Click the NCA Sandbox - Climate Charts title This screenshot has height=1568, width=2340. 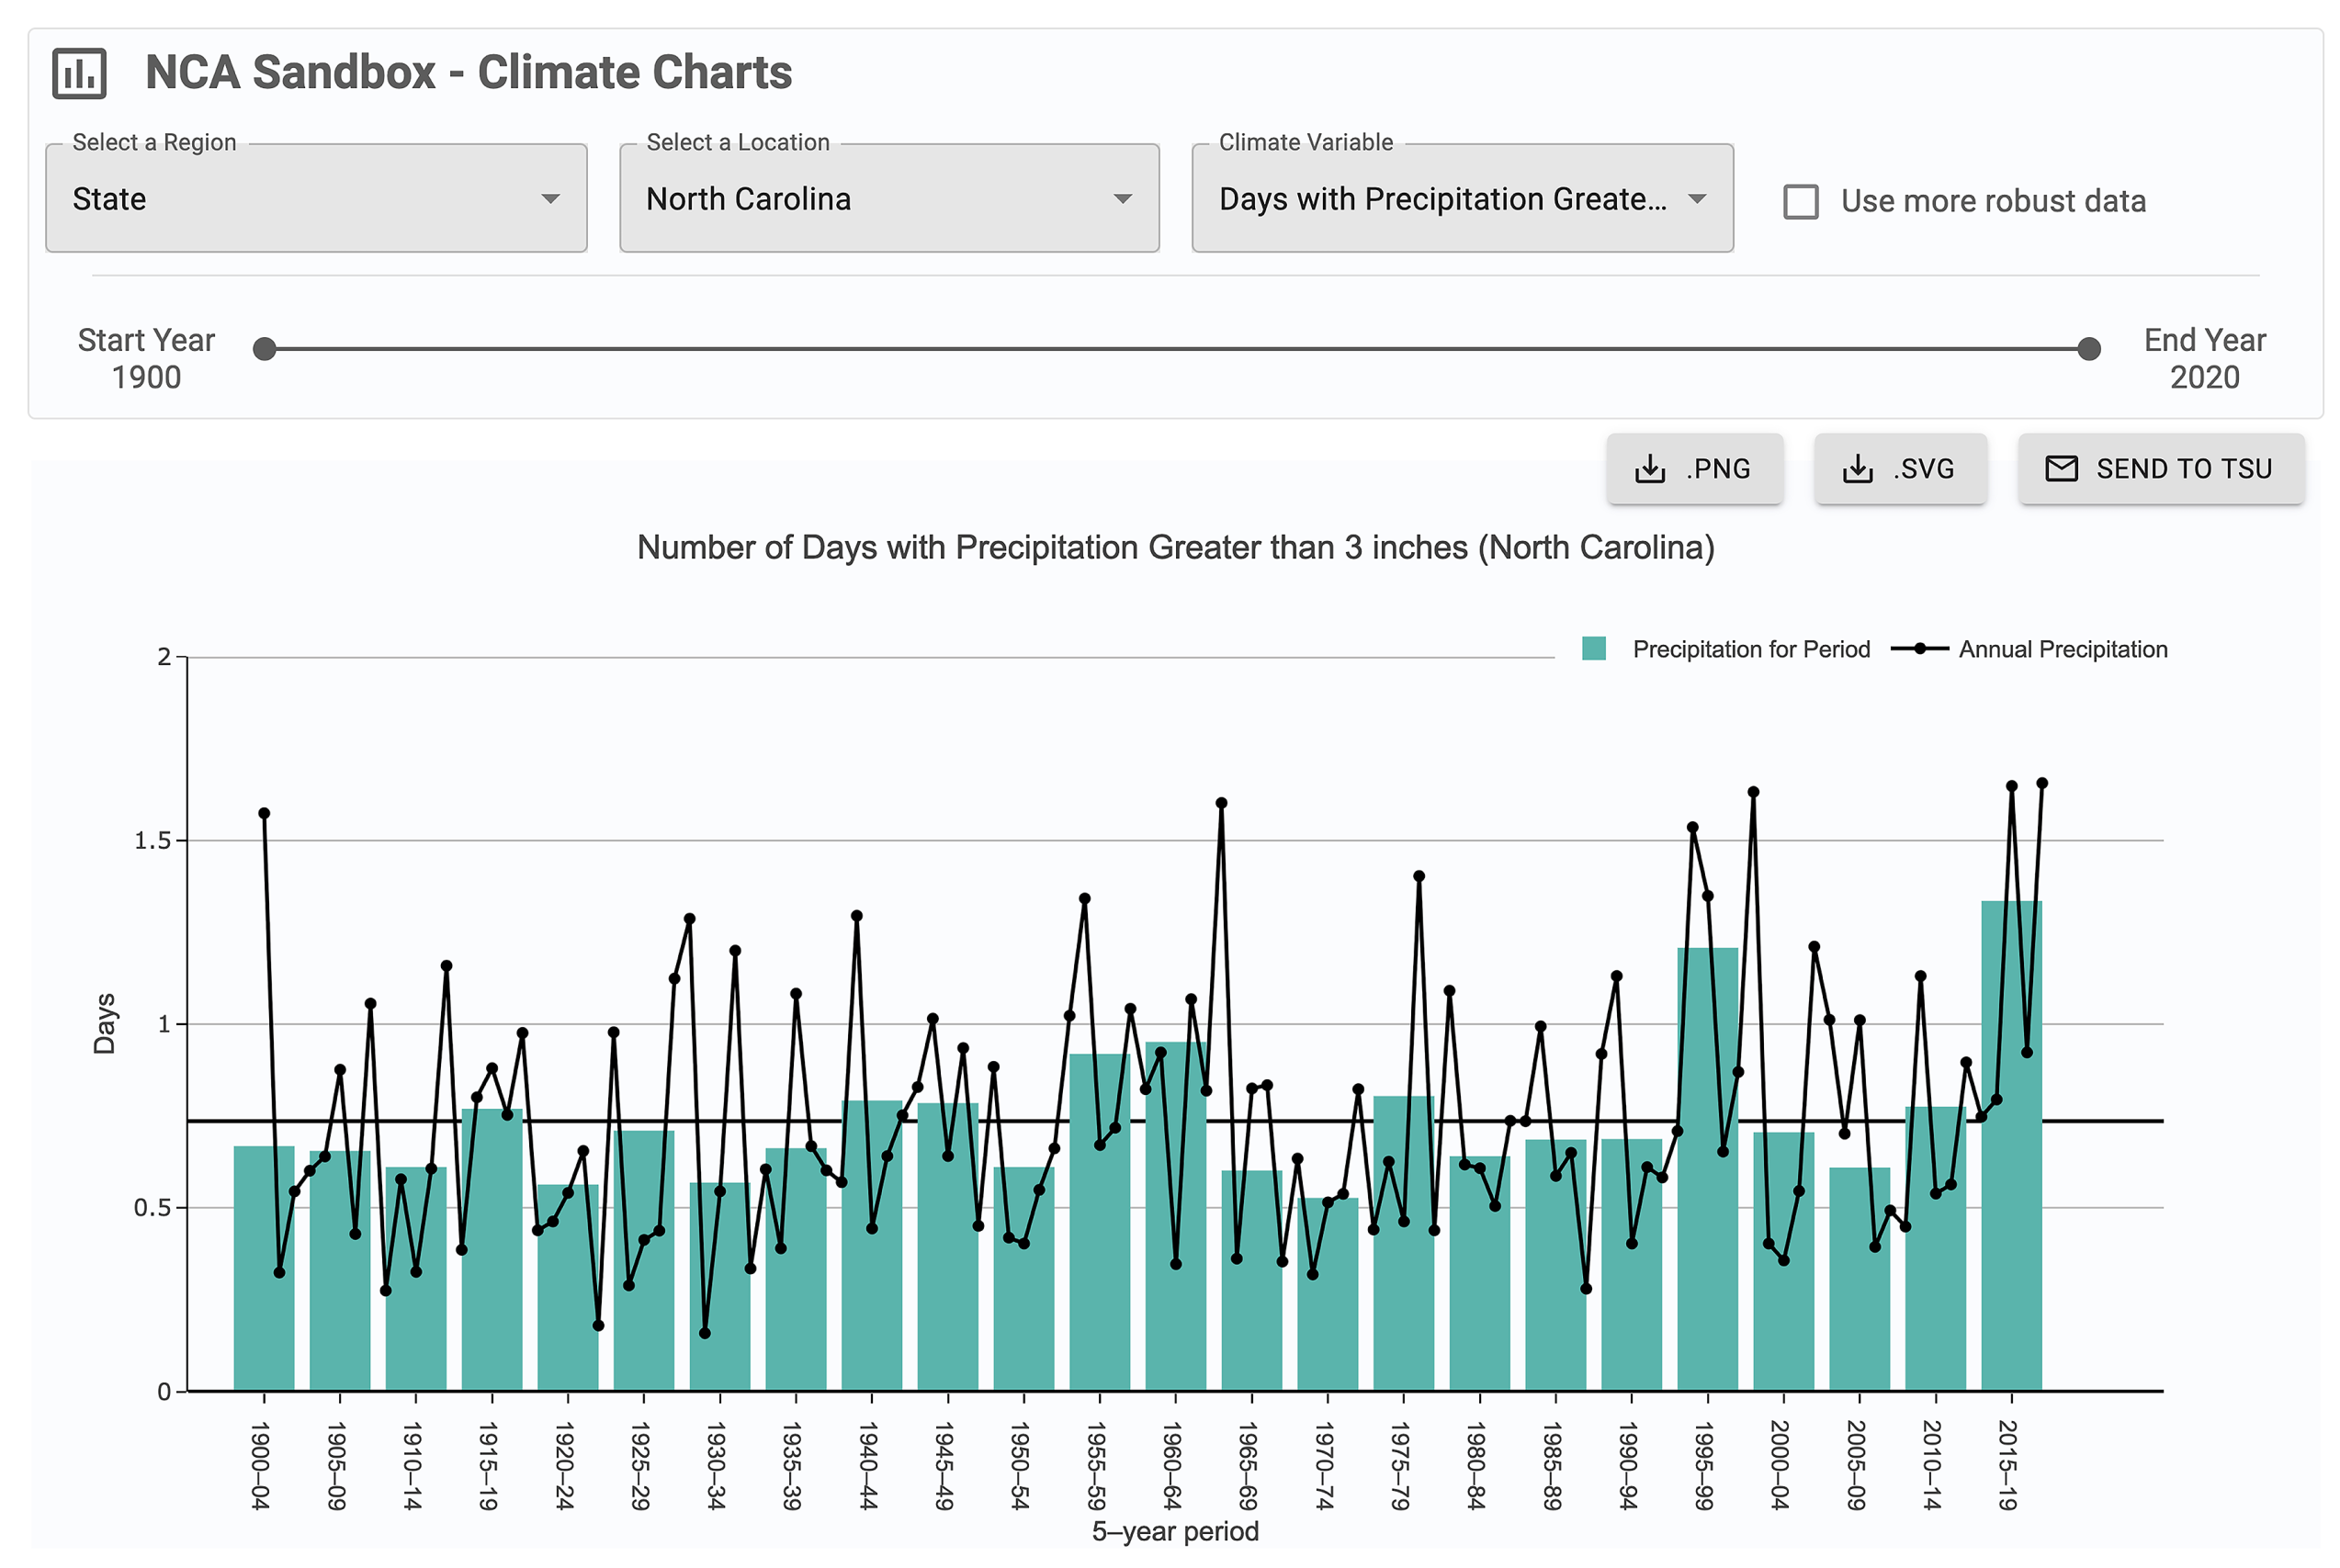468,73
